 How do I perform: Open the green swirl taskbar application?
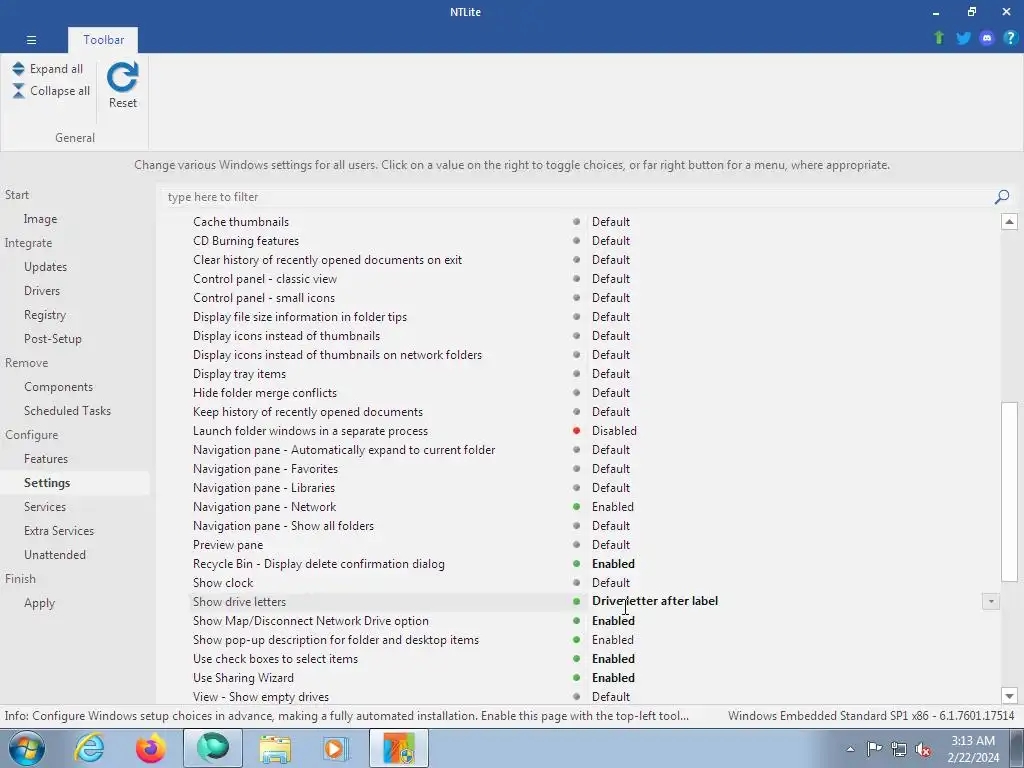[213, 748]
